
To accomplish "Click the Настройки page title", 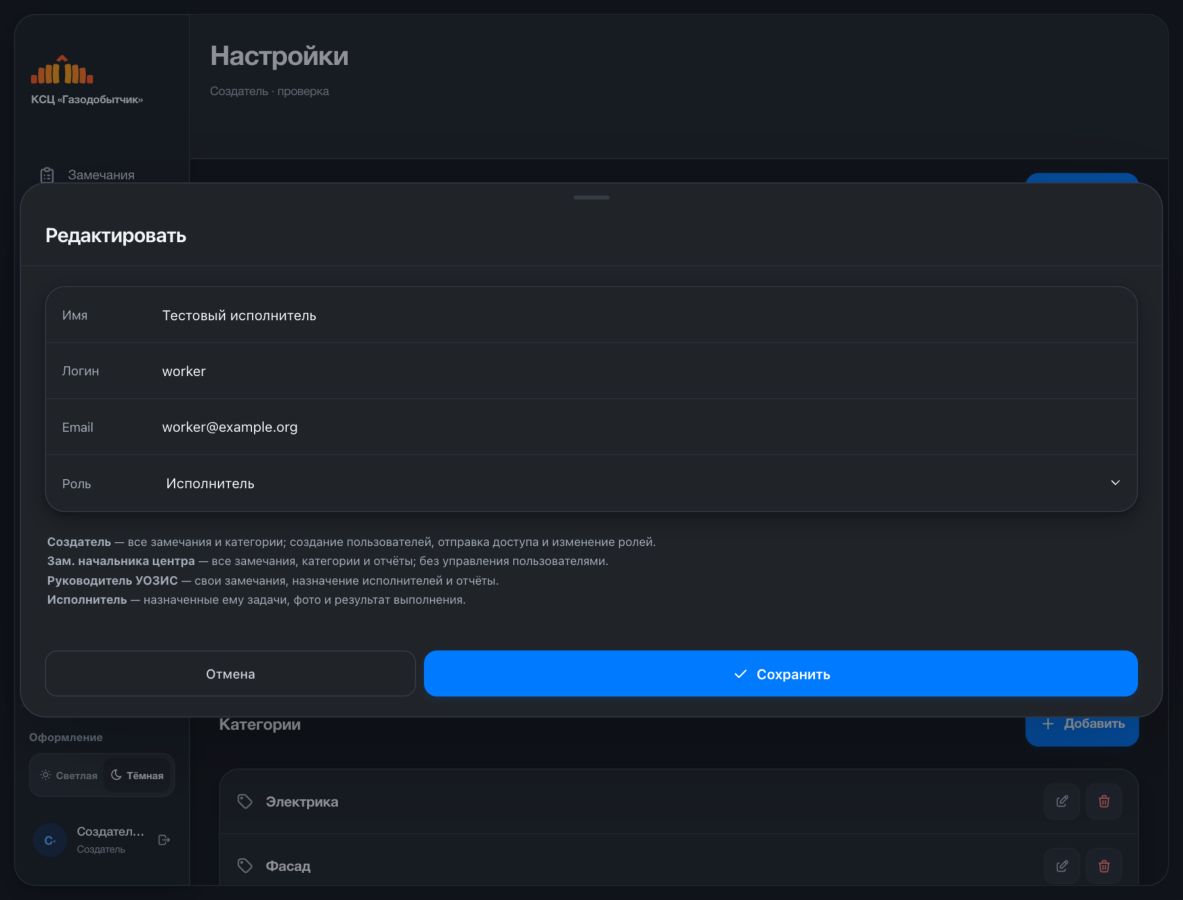I will tap(279, 56).
